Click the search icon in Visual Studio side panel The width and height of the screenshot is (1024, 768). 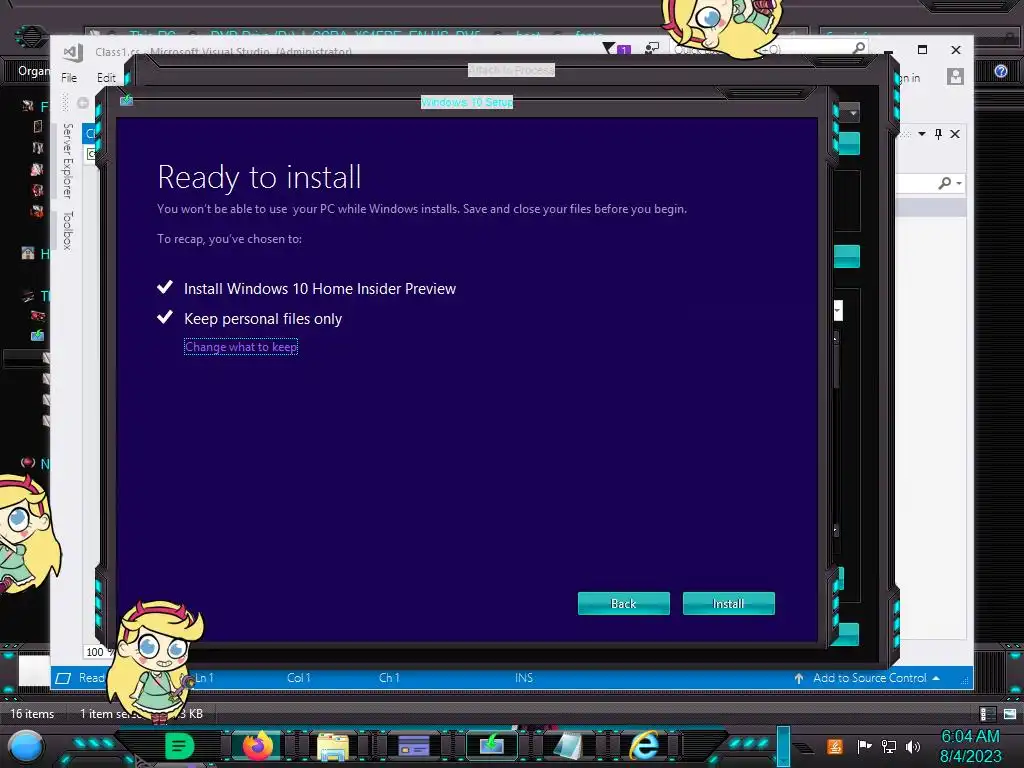(x=944, y=184)
